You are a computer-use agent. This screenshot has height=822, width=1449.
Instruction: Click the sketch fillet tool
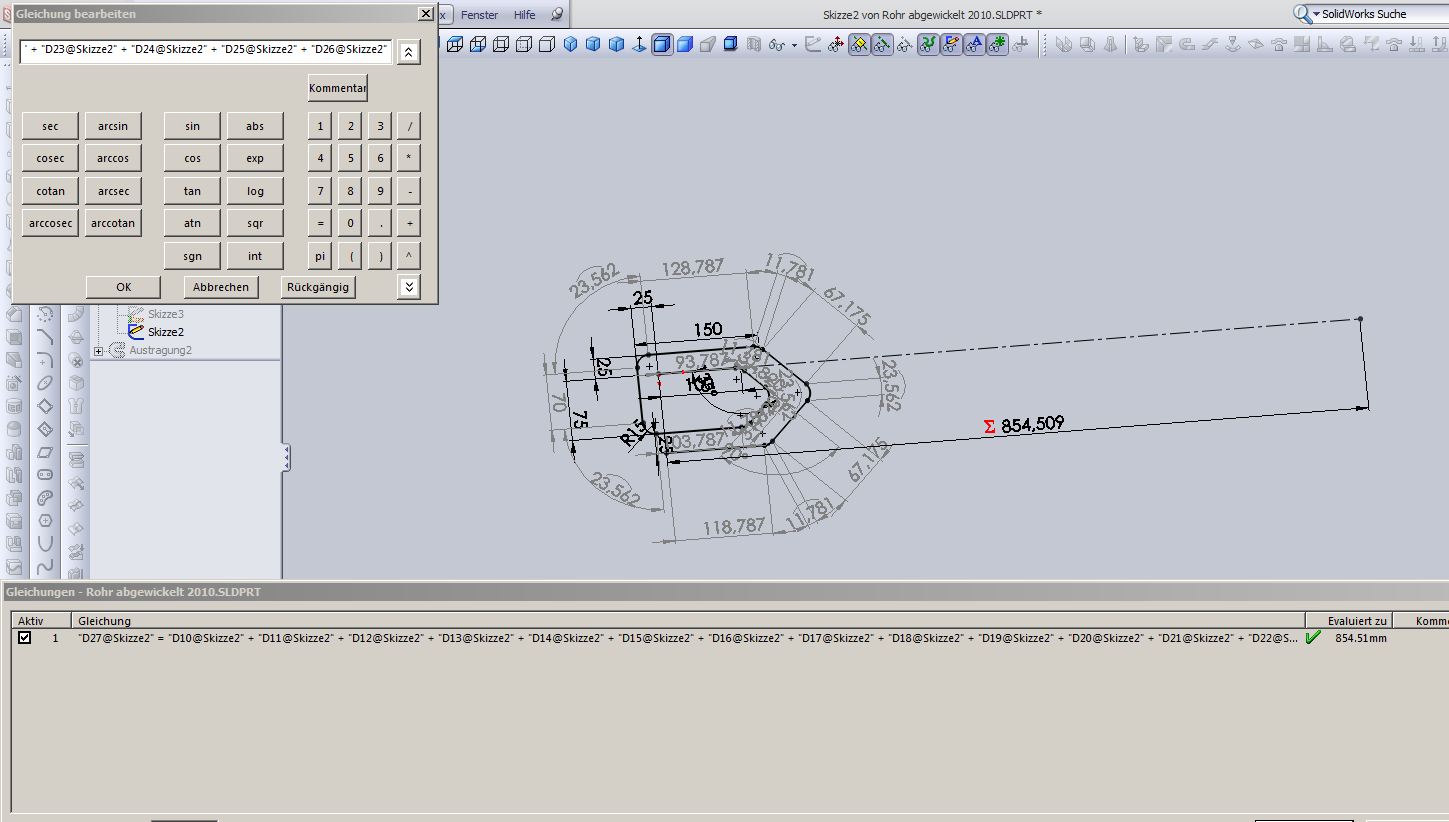(x=45, y=360)
